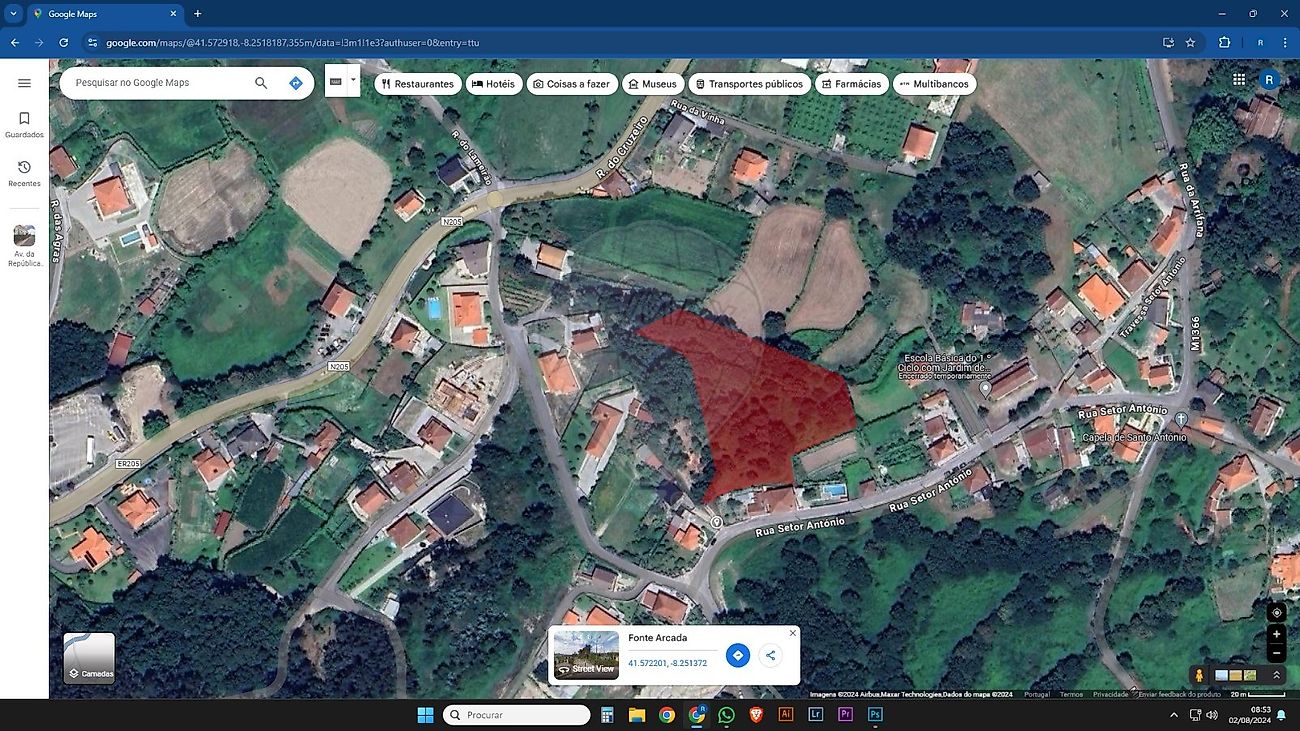Bookmark this page with the star
Image resolution: width=1300 pixels, height=731 pixels.
[x=1190, y=43]
